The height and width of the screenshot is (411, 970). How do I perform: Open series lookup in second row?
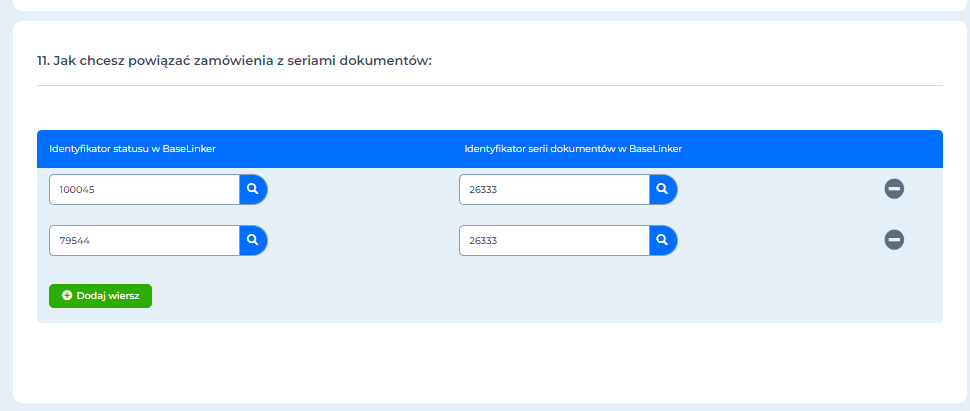pyautogui.click(x=663, y=240)
